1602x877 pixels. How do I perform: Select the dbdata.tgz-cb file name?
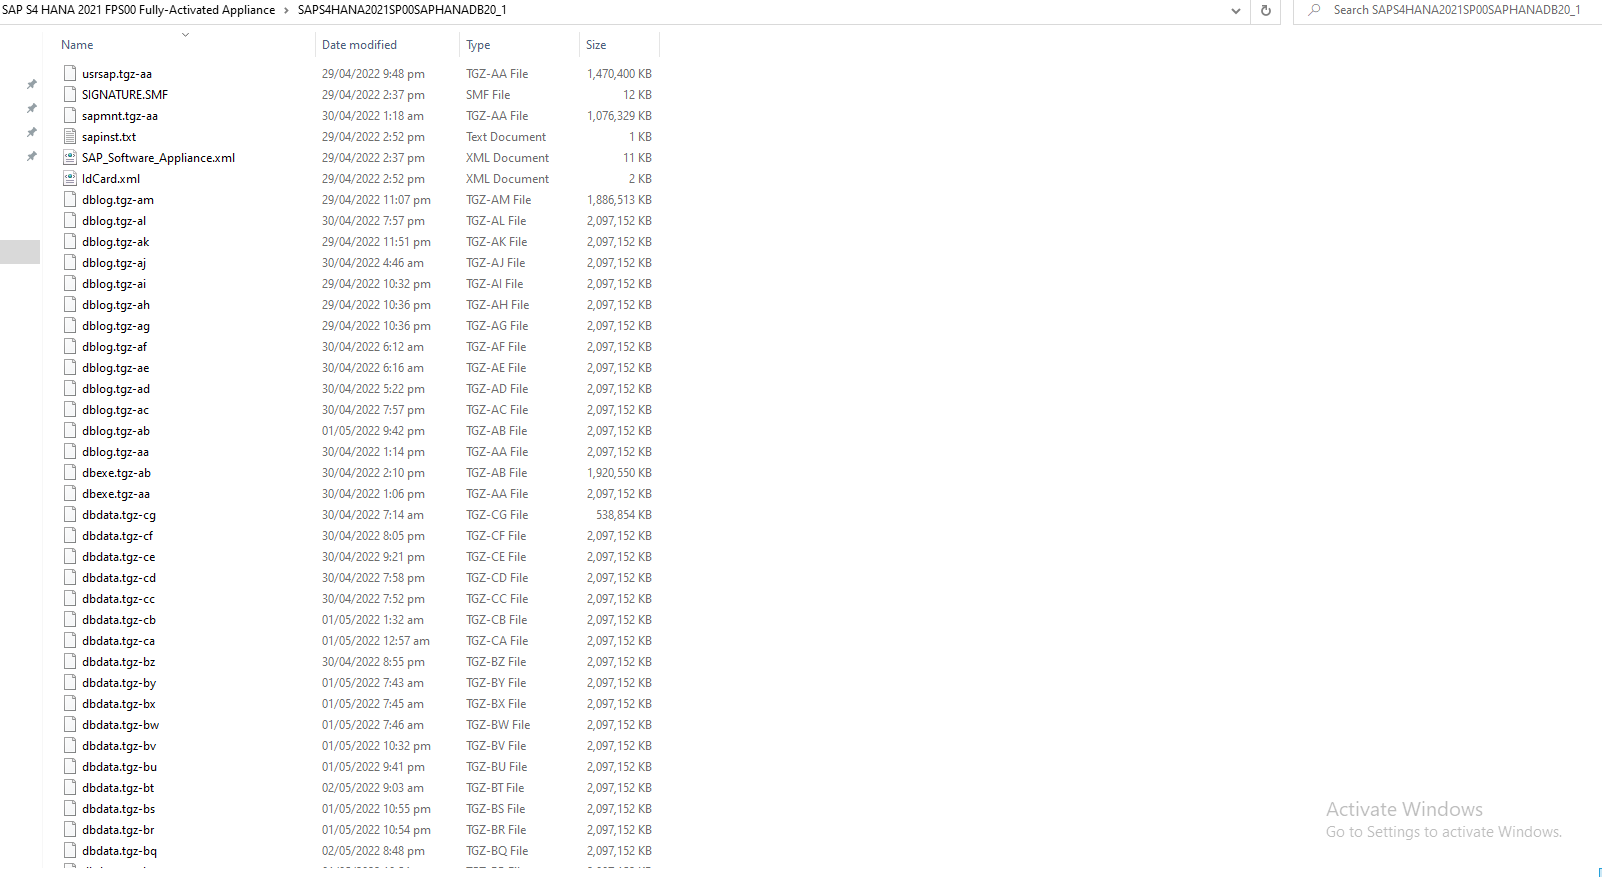[119, 620]
